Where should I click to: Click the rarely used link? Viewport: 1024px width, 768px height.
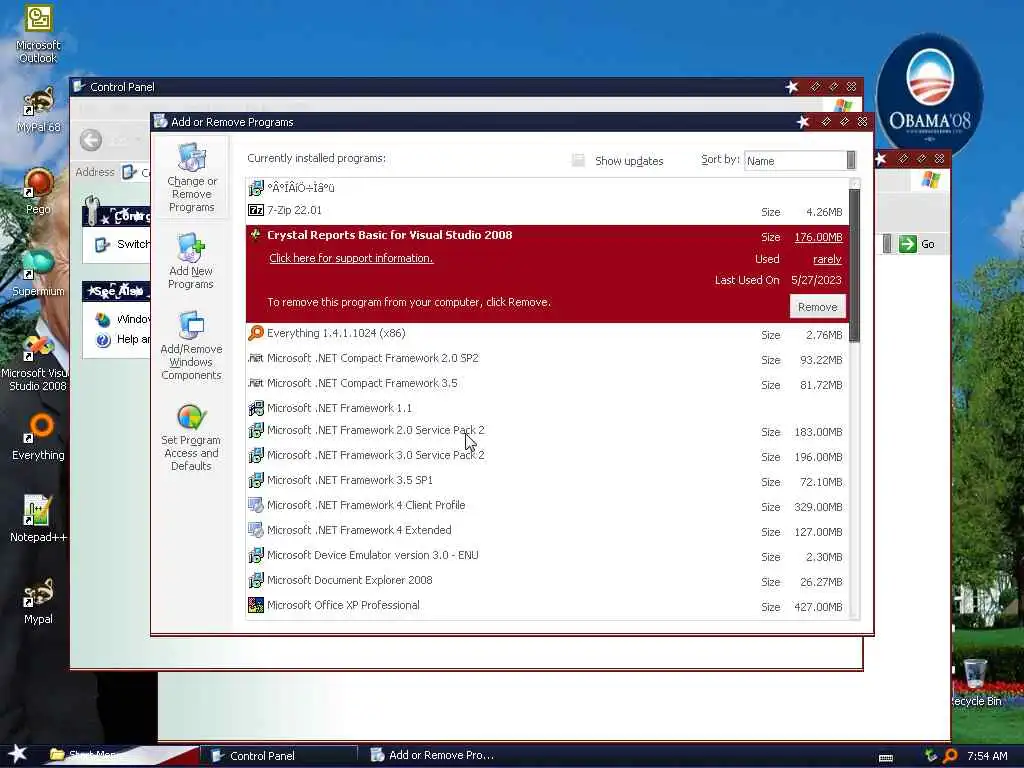click(x=827, y=259)
